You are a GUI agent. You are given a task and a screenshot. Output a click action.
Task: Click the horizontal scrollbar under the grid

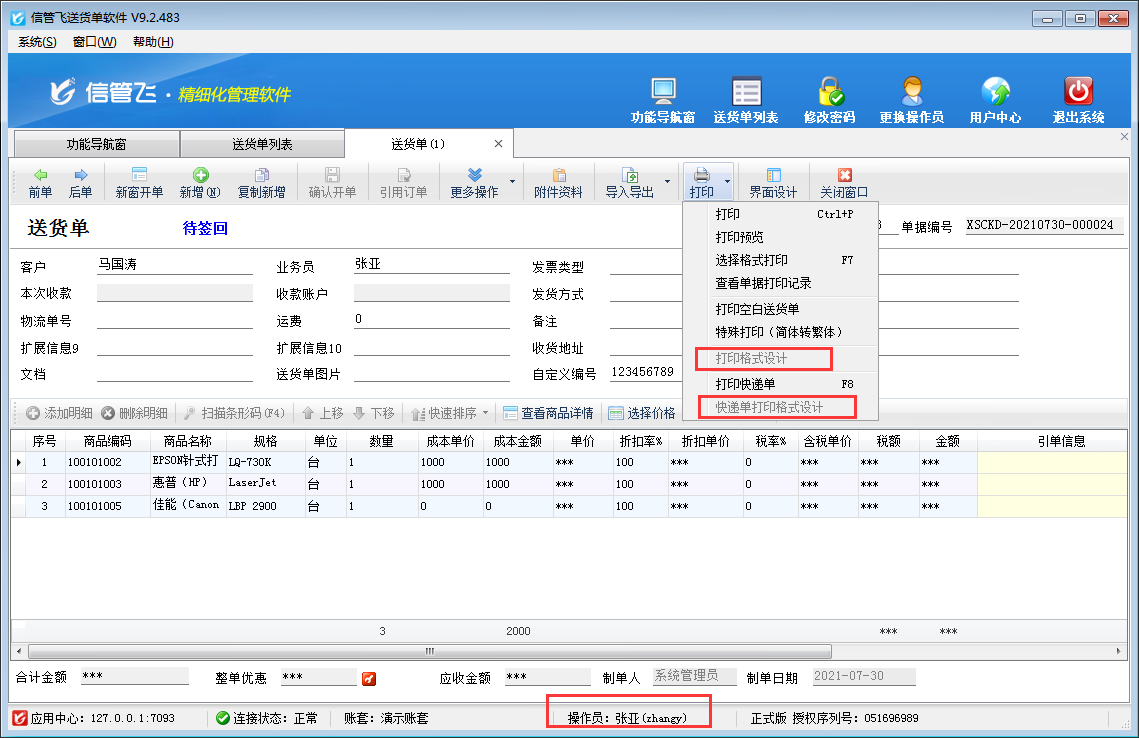(430, 651)
